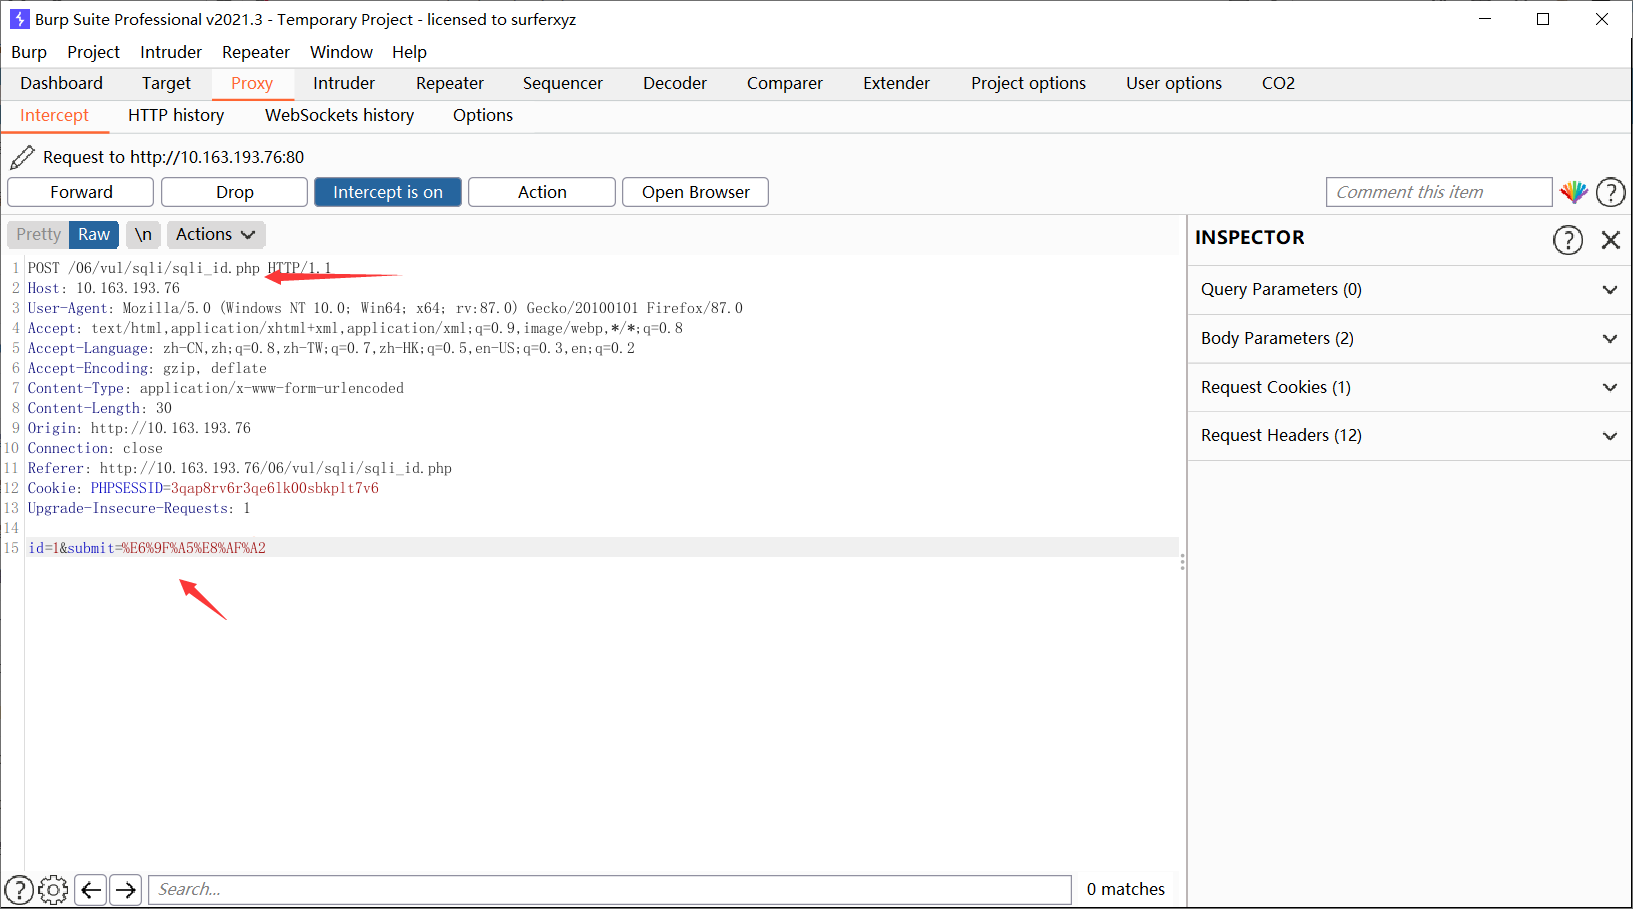This screenshot has width=1633, height=909.
Task: Go to next search match arrow
Action: click(x=125, y=889)
